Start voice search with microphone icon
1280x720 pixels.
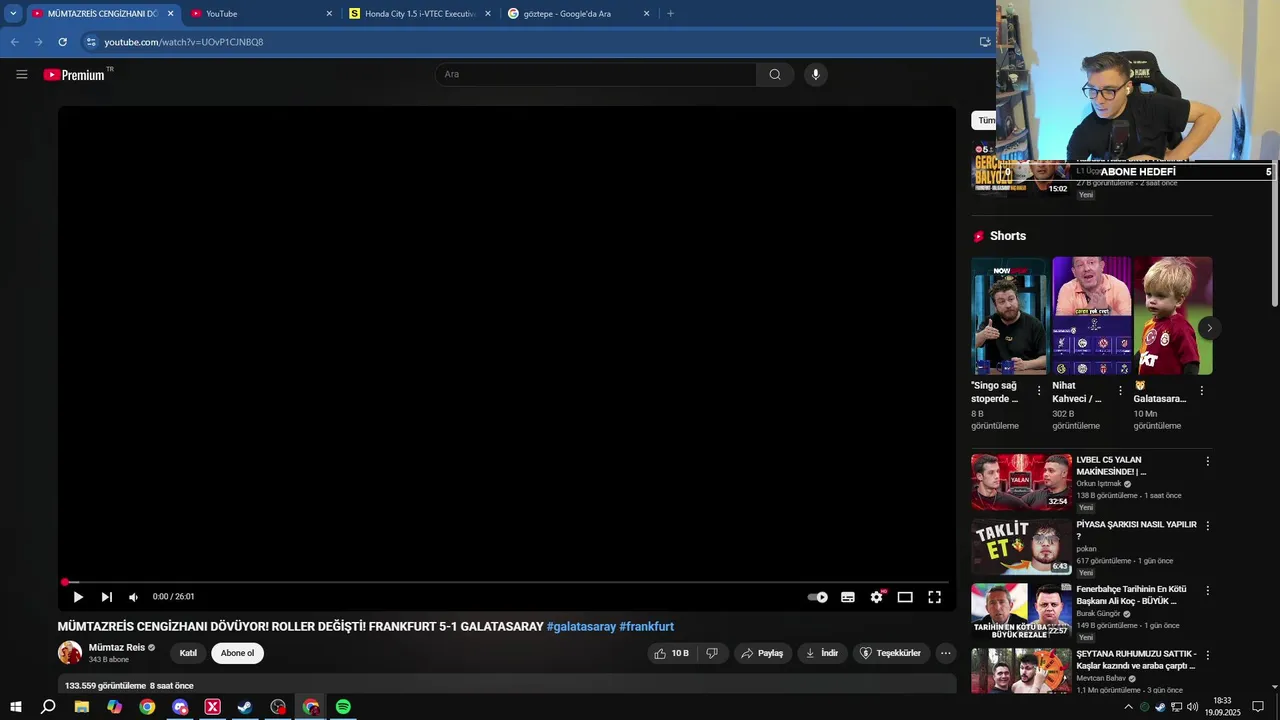(816, 74)
